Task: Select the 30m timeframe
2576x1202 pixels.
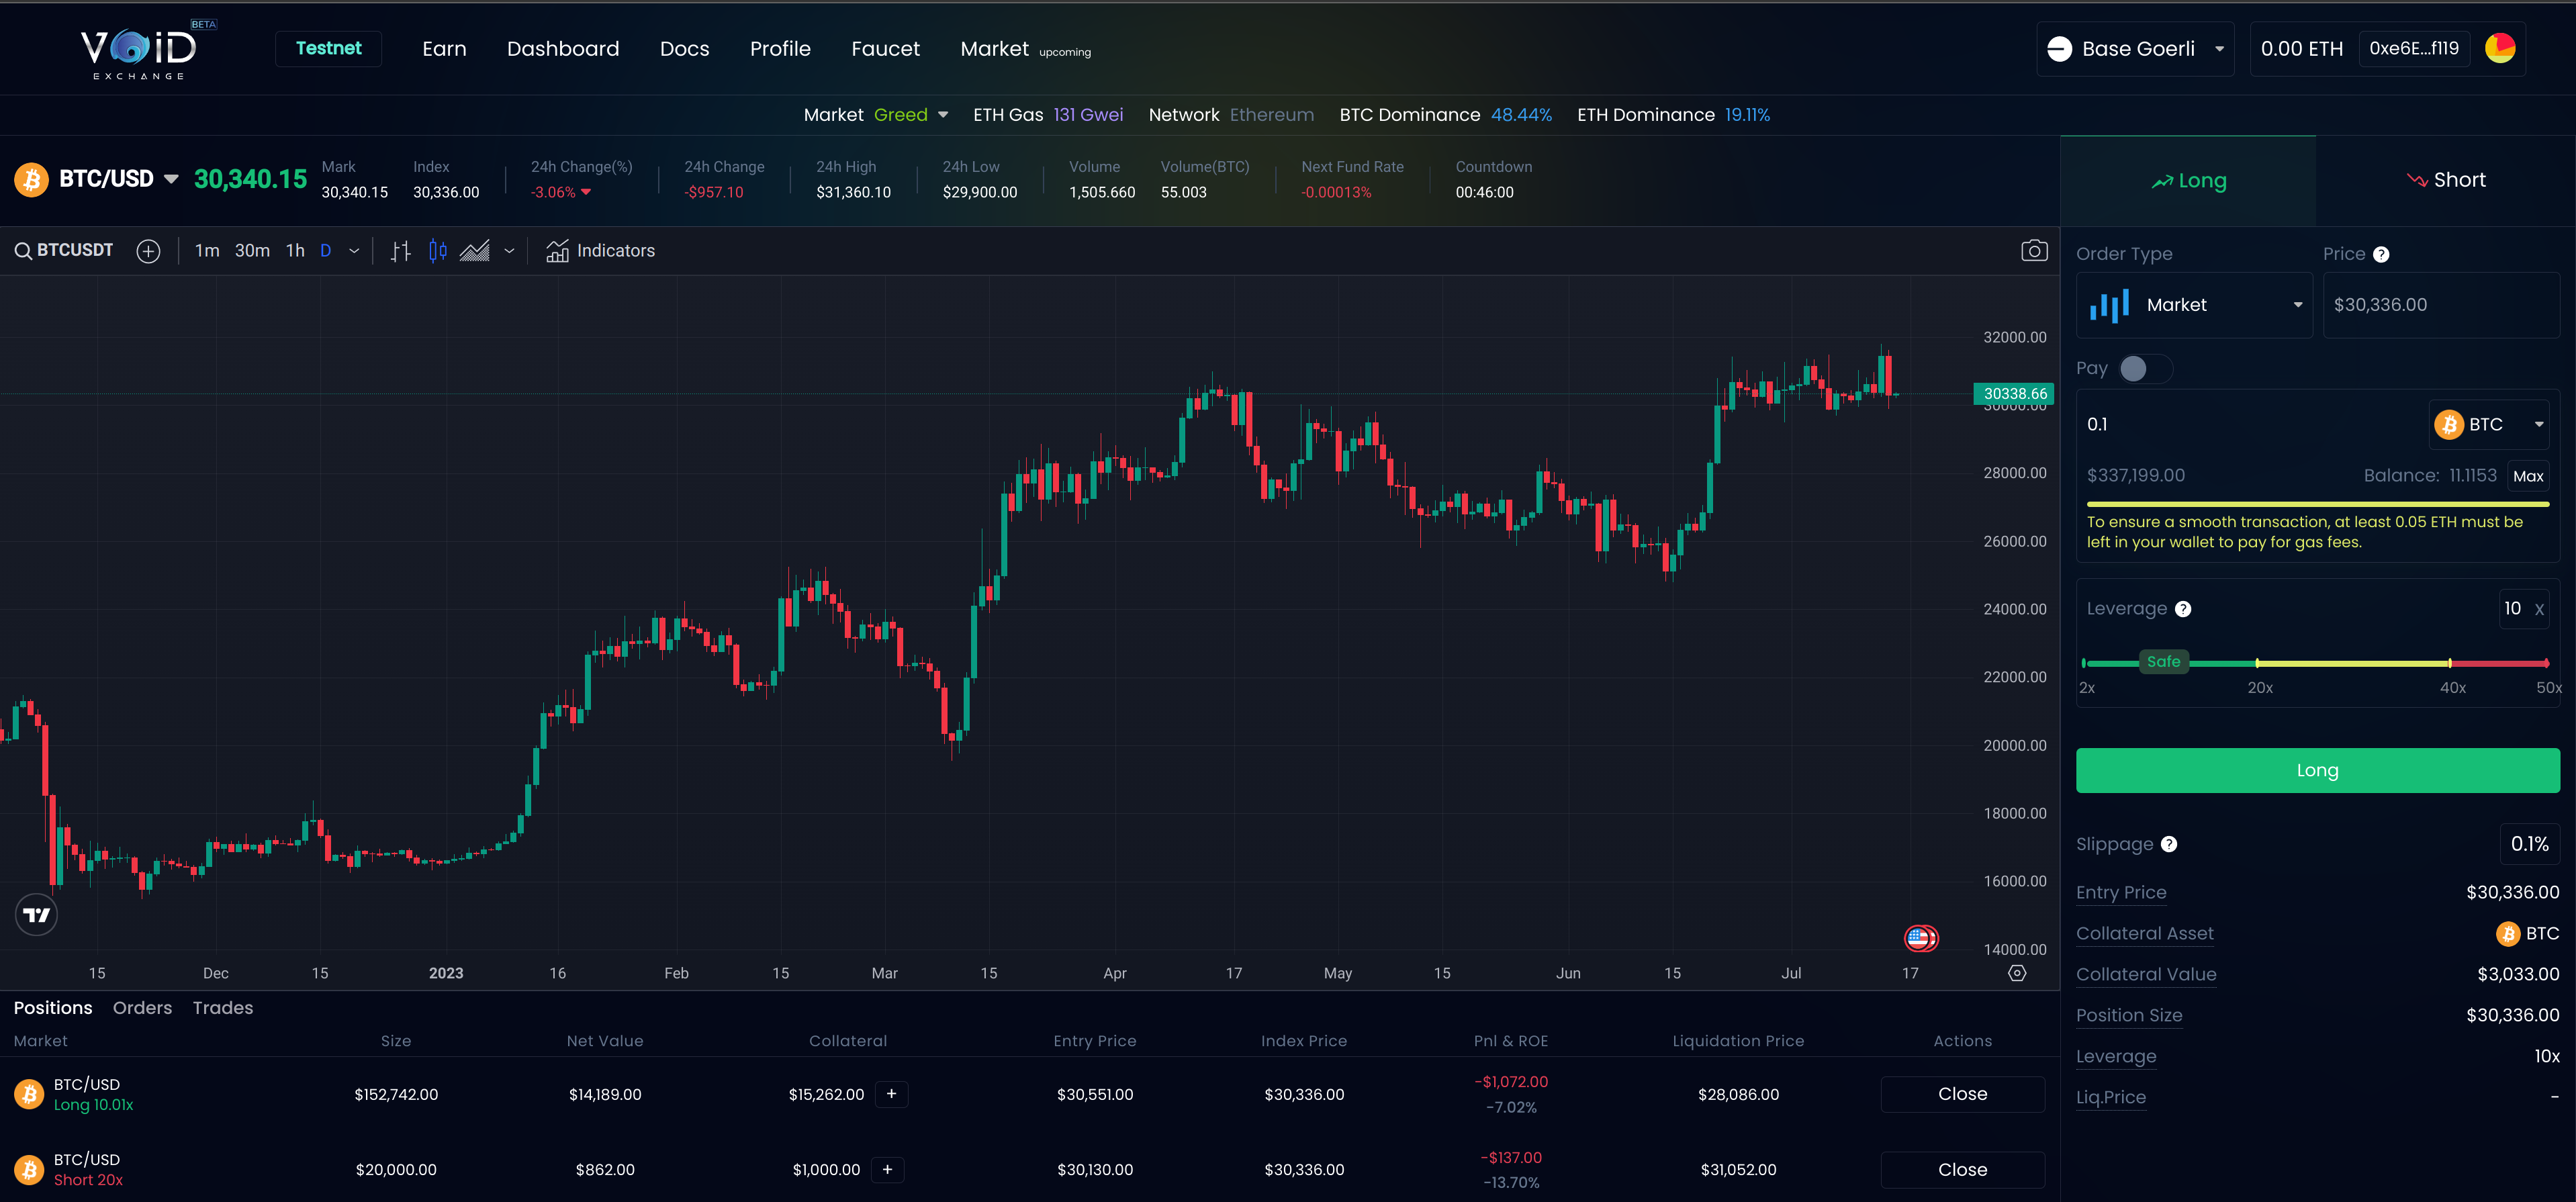Action: [252, 251]
